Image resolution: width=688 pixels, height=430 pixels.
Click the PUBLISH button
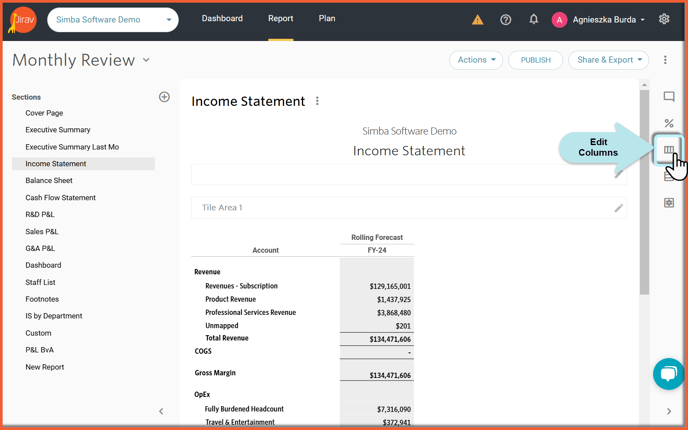535,60
